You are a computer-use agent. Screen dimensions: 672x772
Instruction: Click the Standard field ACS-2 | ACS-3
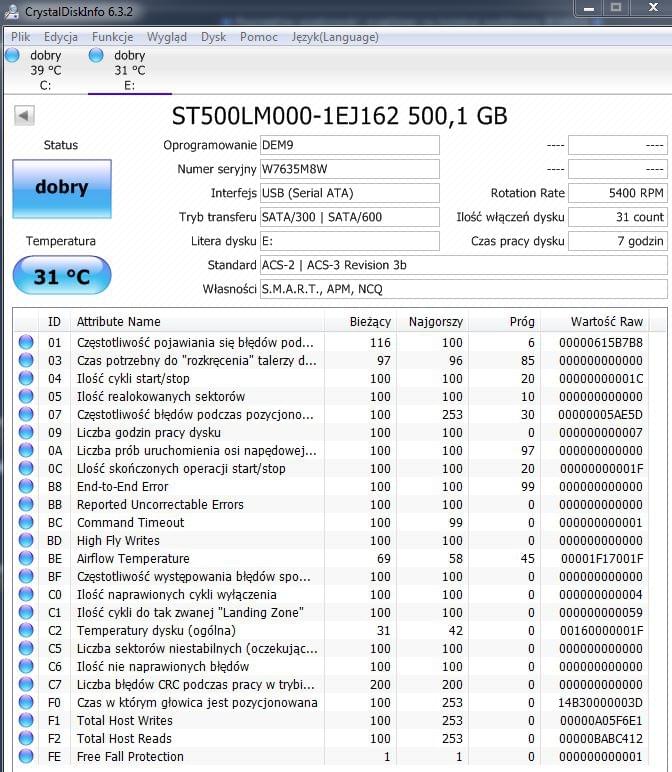[463, 265]
